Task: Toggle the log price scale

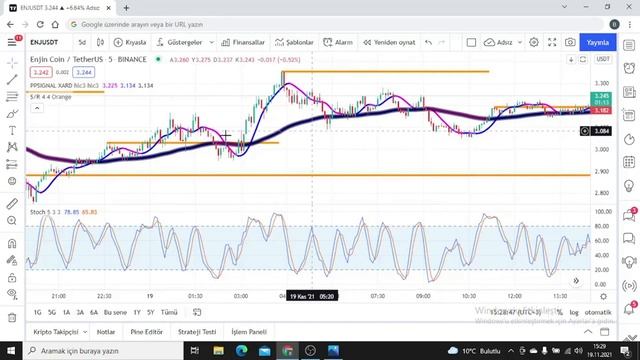Action: point(574,312)
